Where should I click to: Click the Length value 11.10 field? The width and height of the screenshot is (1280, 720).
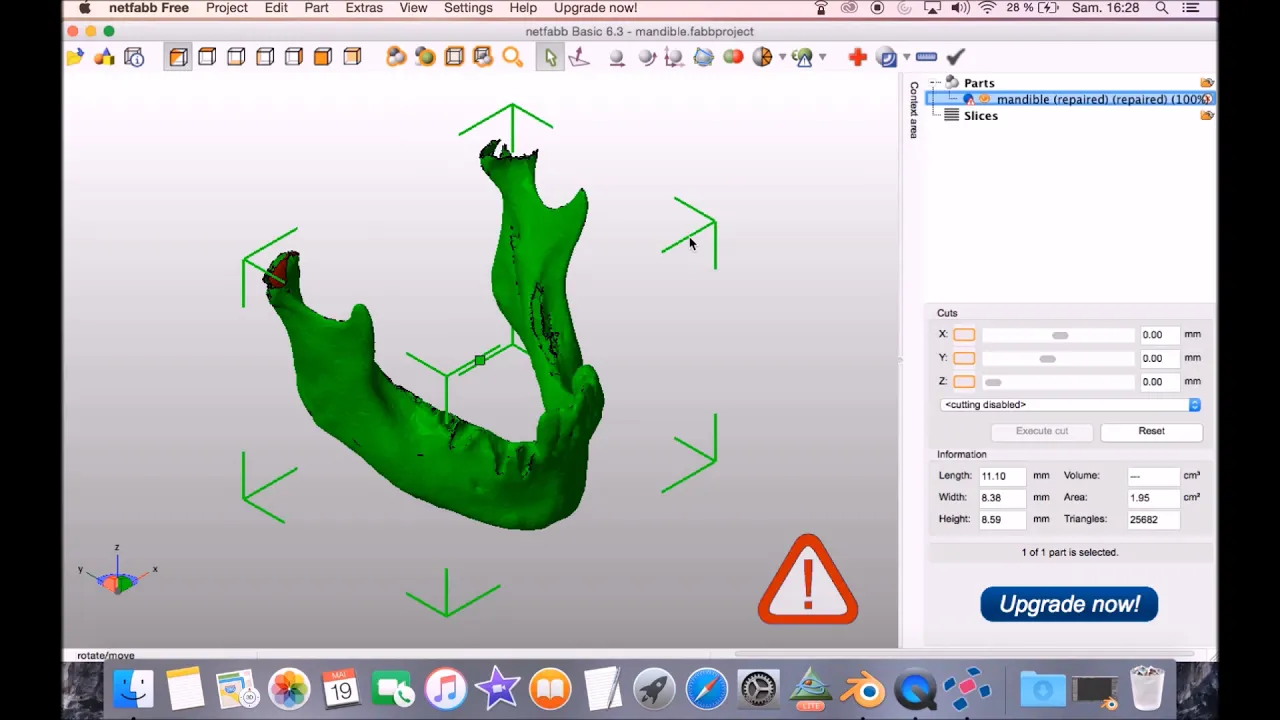1003,476
